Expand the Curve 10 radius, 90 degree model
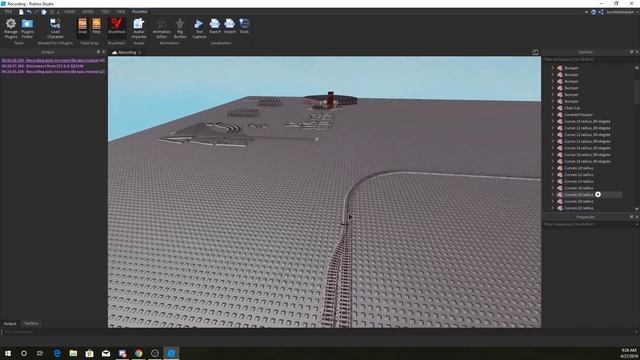 pyautogui.click(x=553, y=121)
